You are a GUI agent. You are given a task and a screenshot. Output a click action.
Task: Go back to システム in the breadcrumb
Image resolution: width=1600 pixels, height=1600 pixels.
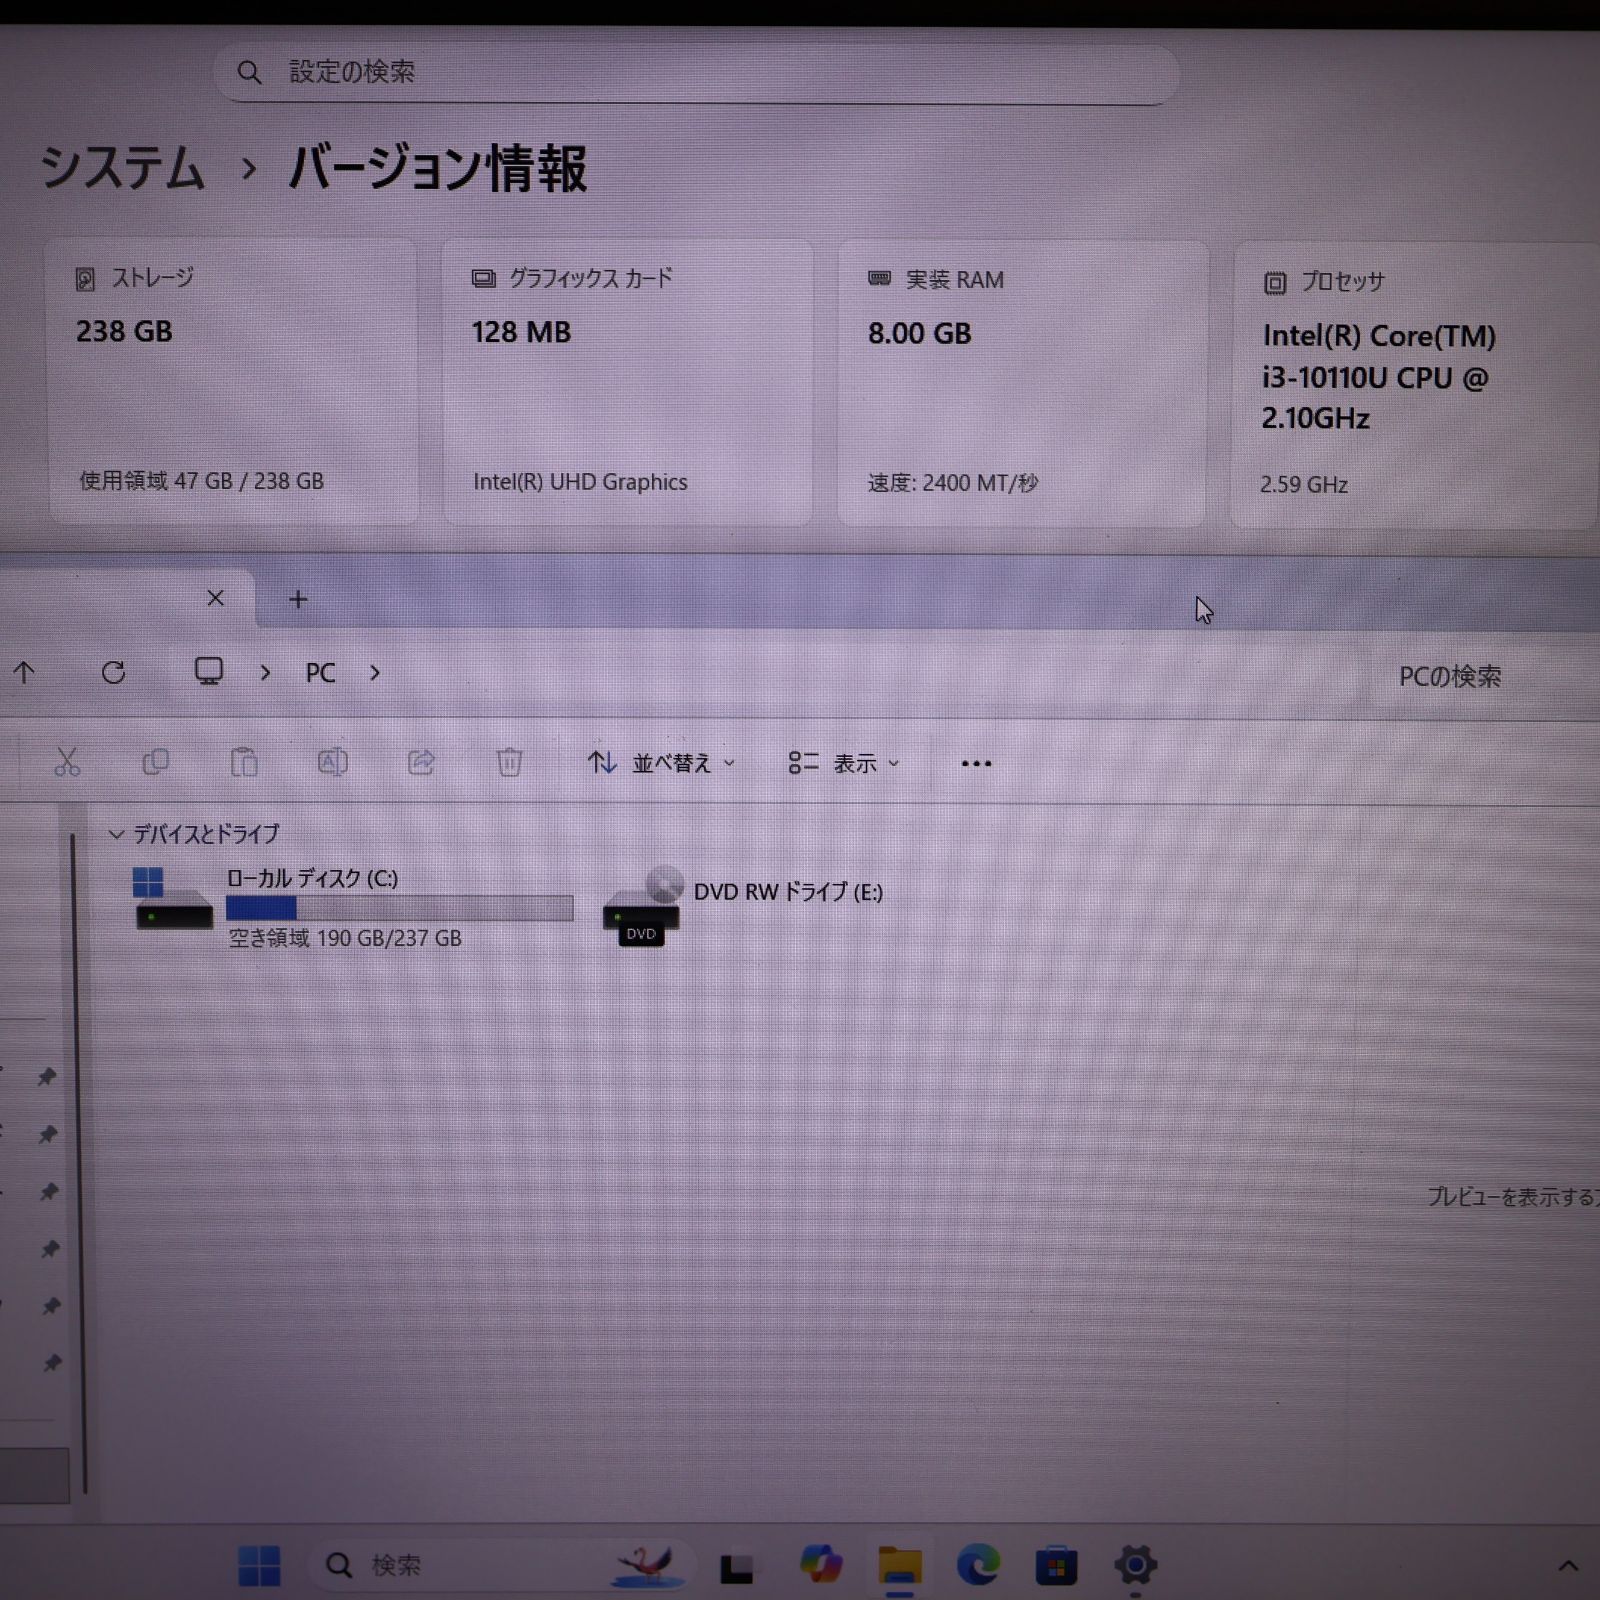pyautogui.click(x=122, y=167)
